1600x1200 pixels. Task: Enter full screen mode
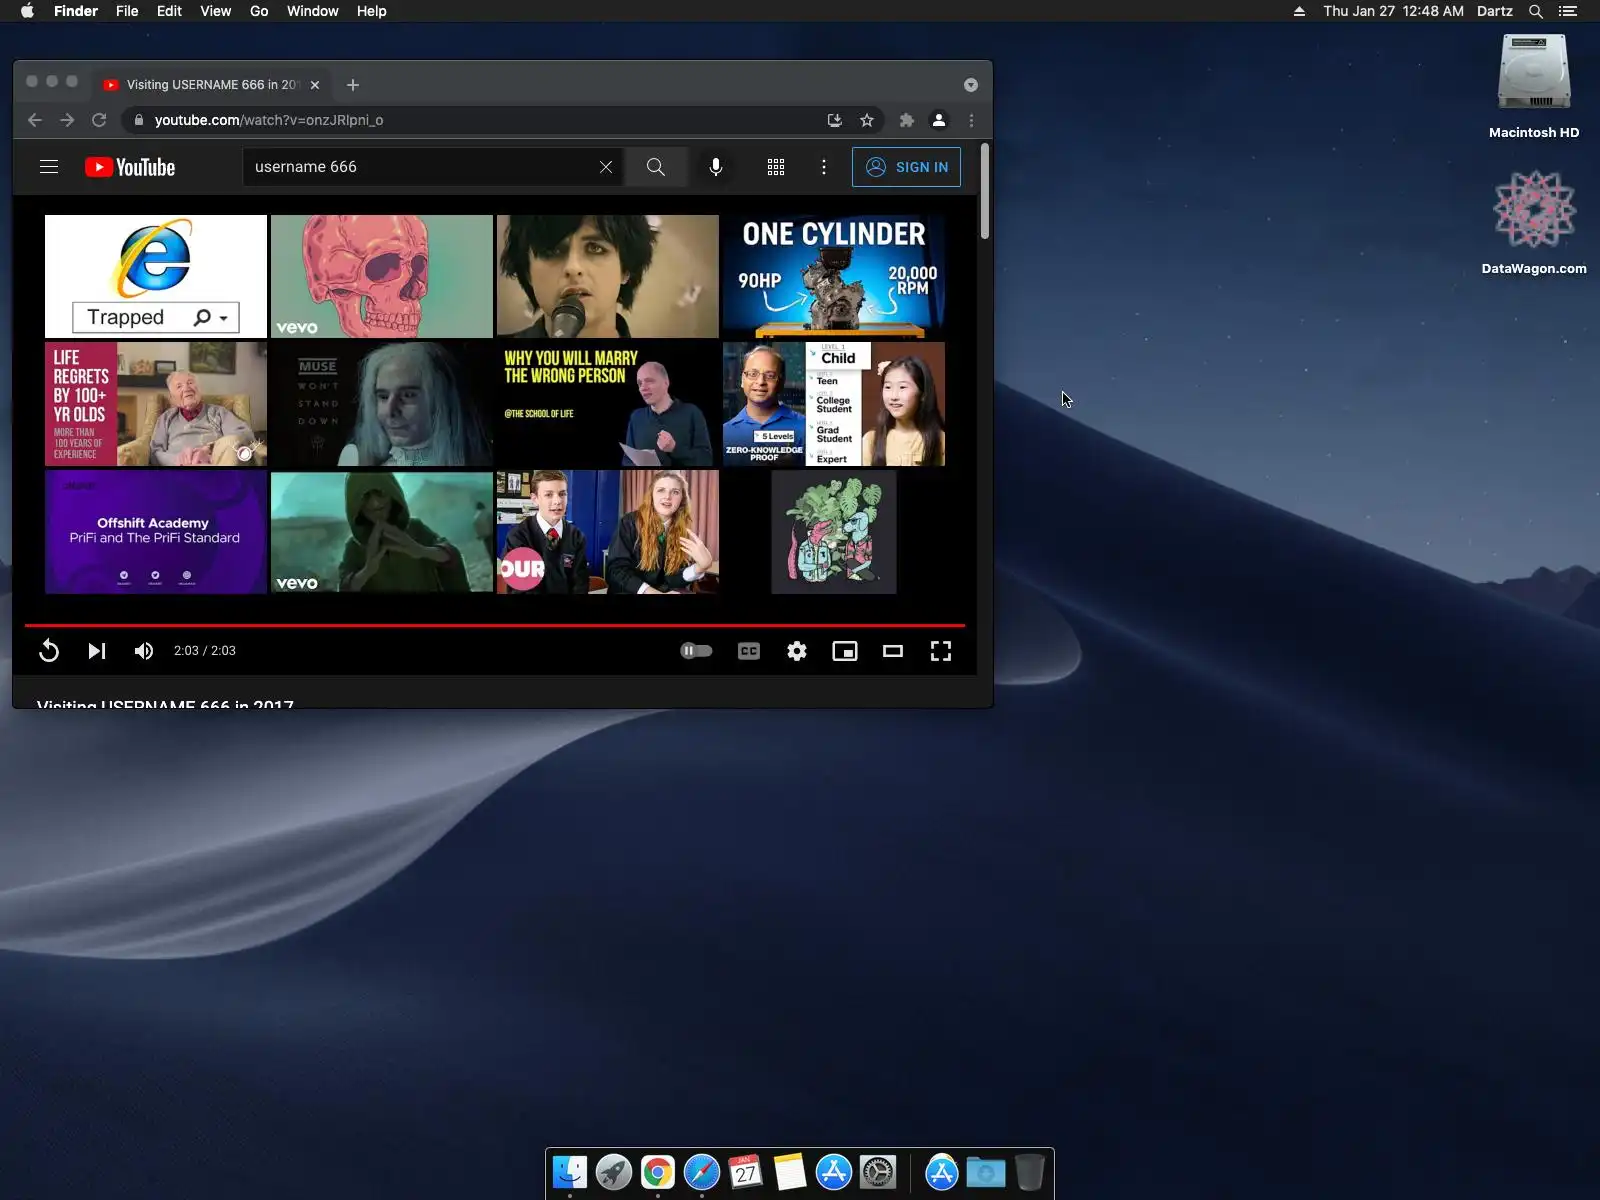pos(941,651)
